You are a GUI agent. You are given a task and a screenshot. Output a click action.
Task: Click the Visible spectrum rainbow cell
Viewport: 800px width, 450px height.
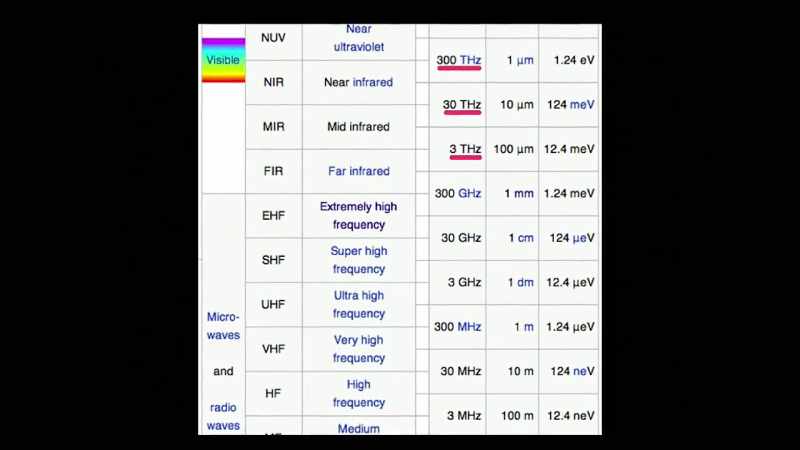[223, 60]
